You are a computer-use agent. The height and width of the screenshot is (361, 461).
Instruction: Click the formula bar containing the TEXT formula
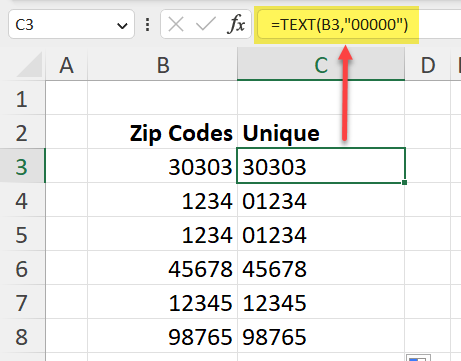358,25
